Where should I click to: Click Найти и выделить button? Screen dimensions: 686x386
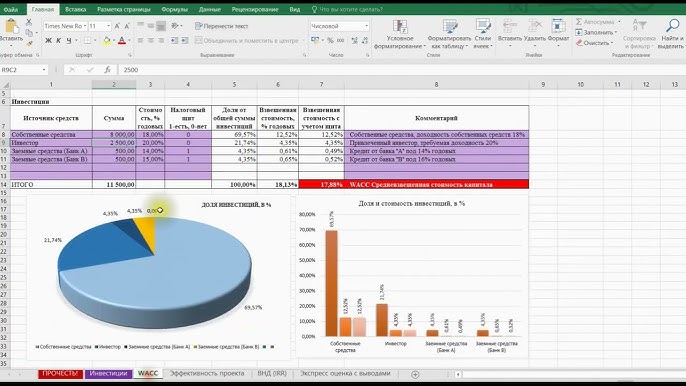coord(672,33)
